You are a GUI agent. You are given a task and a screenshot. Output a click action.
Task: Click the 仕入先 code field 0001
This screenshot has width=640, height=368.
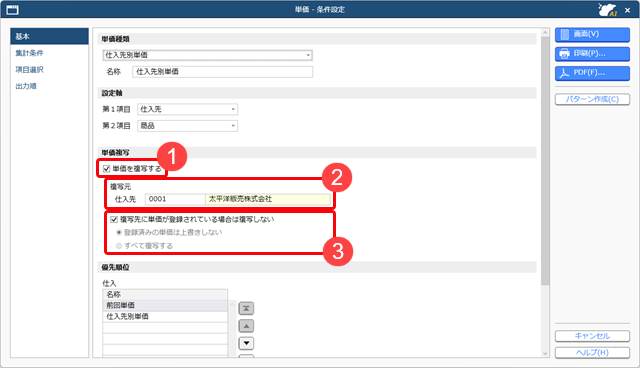pos(175,199)
